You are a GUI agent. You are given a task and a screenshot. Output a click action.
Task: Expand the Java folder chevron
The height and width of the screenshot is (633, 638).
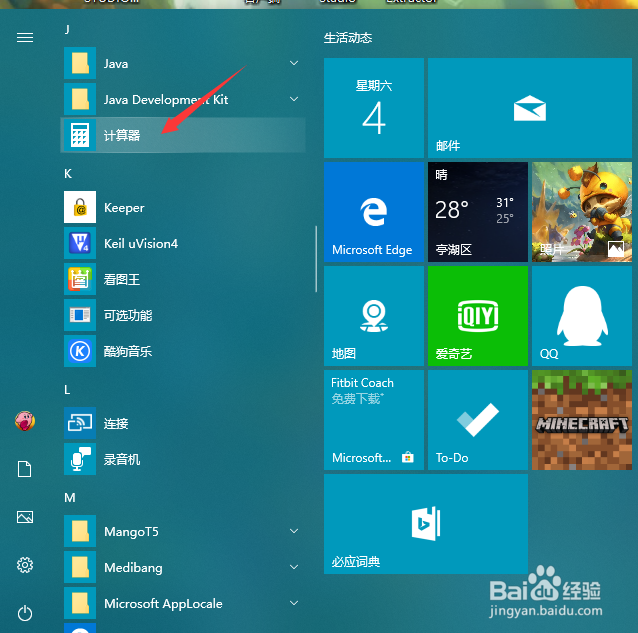tap(294, 63)
